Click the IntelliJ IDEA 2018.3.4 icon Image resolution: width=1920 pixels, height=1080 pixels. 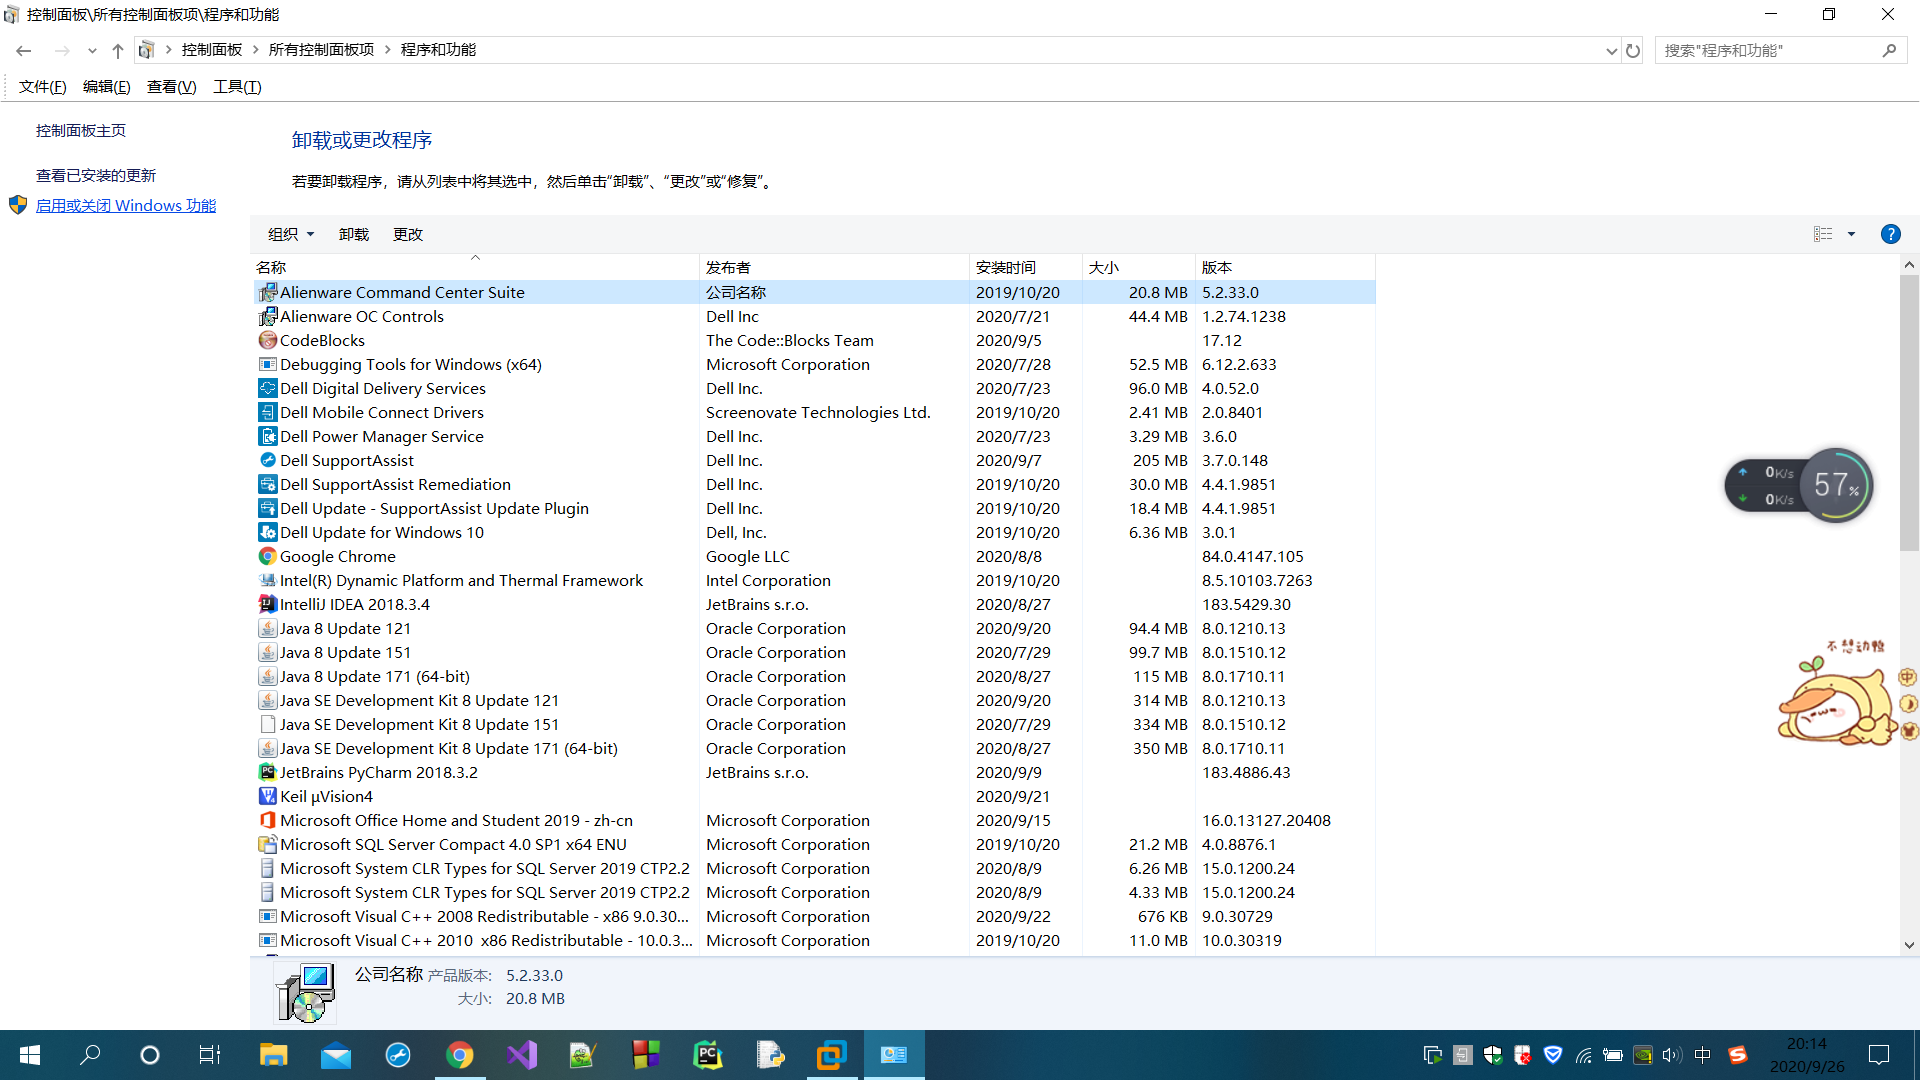click(x=267, y=604)
